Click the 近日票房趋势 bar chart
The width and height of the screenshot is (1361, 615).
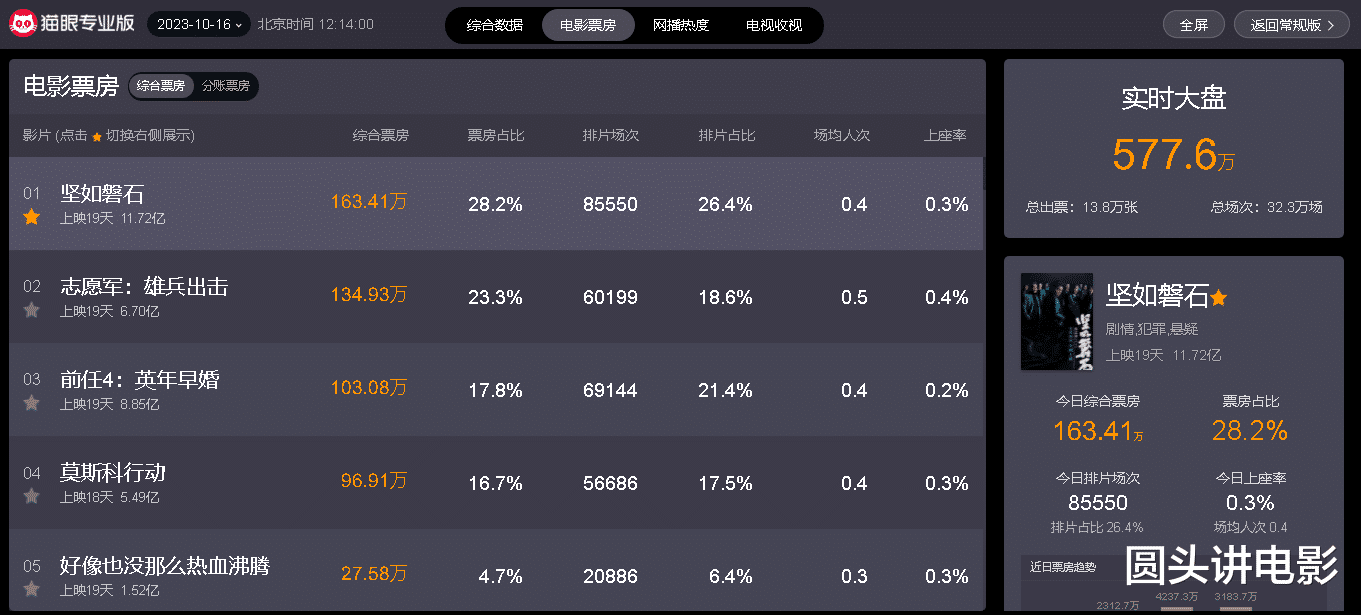pos(1174,597)
